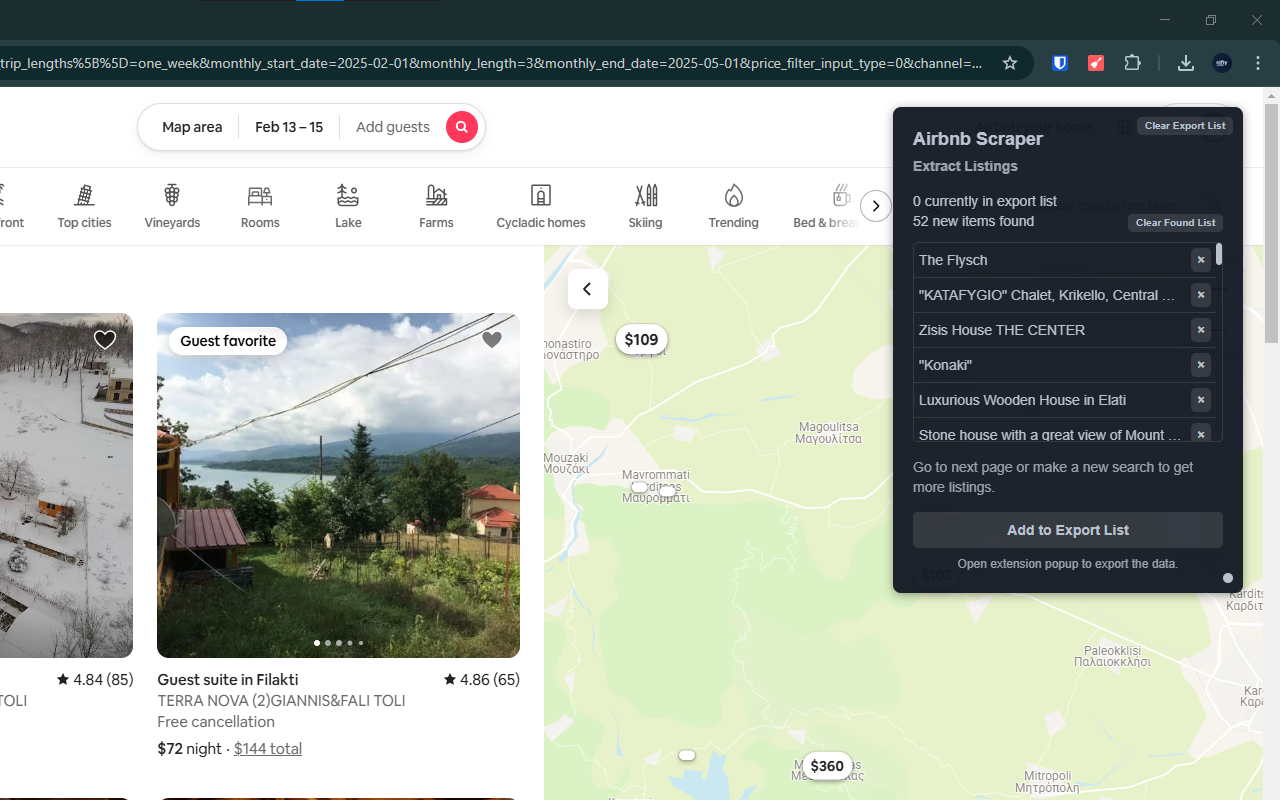The height and width of the screenshot is (800, 1280).
Task: Open the Filakti guest suite photo
Action: tap(338, 485)
